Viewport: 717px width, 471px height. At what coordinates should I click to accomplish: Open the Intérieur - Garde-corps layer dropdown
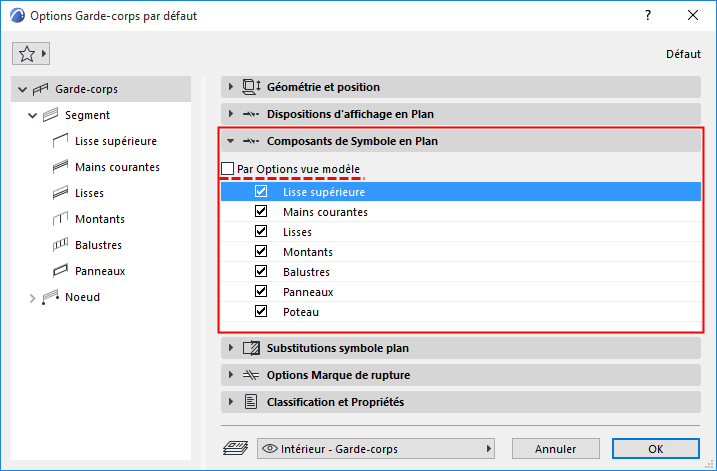pyautogui.click(x=379, y=449)
